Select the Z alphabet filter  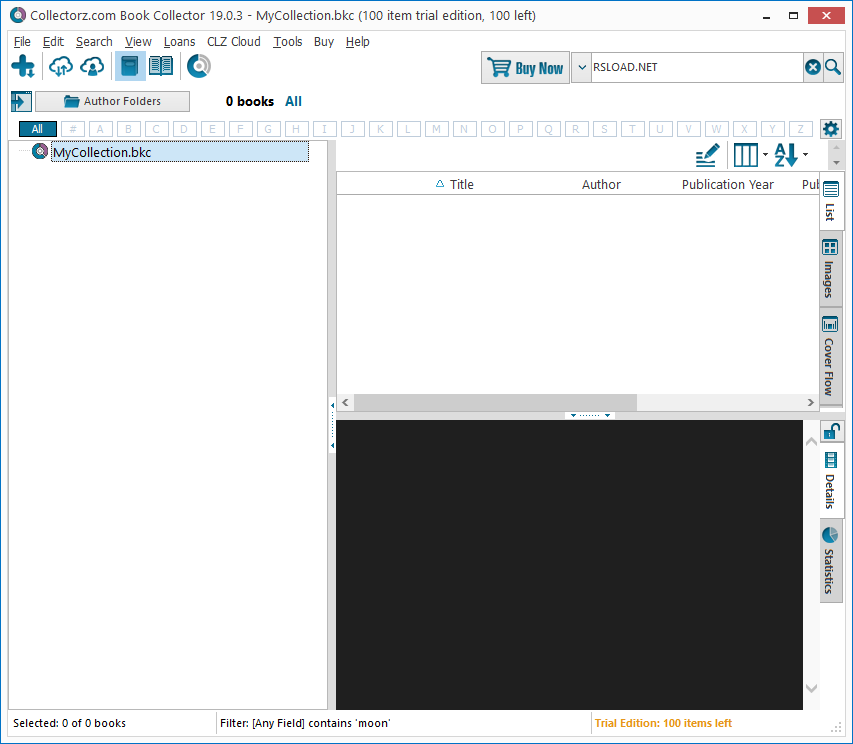pyautogui.click(x=800, y=129)
